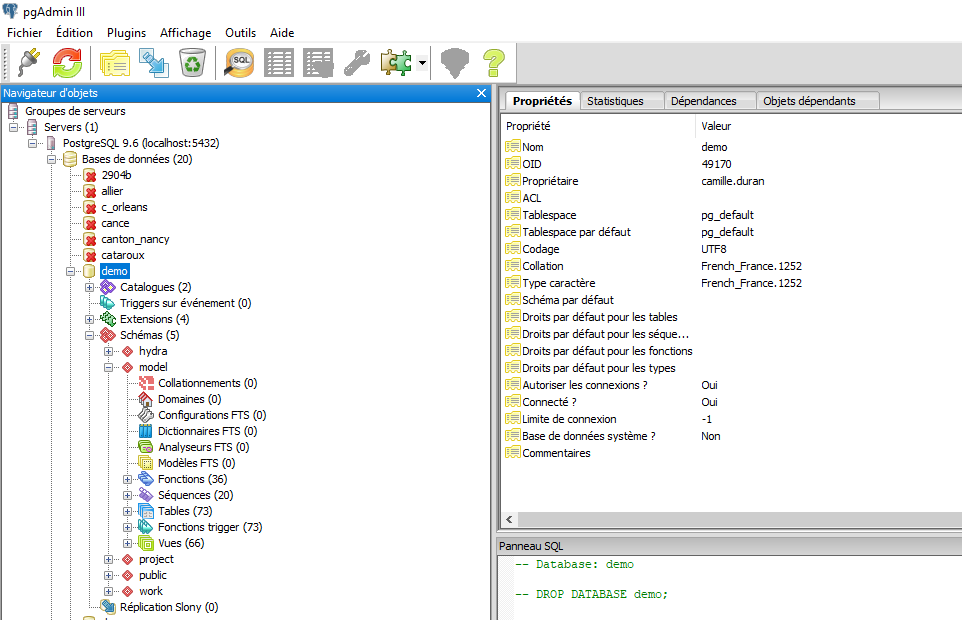Viewport: 962px width, 620px height.
Task: Click the Dictionnaires FTS book icon
Action: point(145,431)
